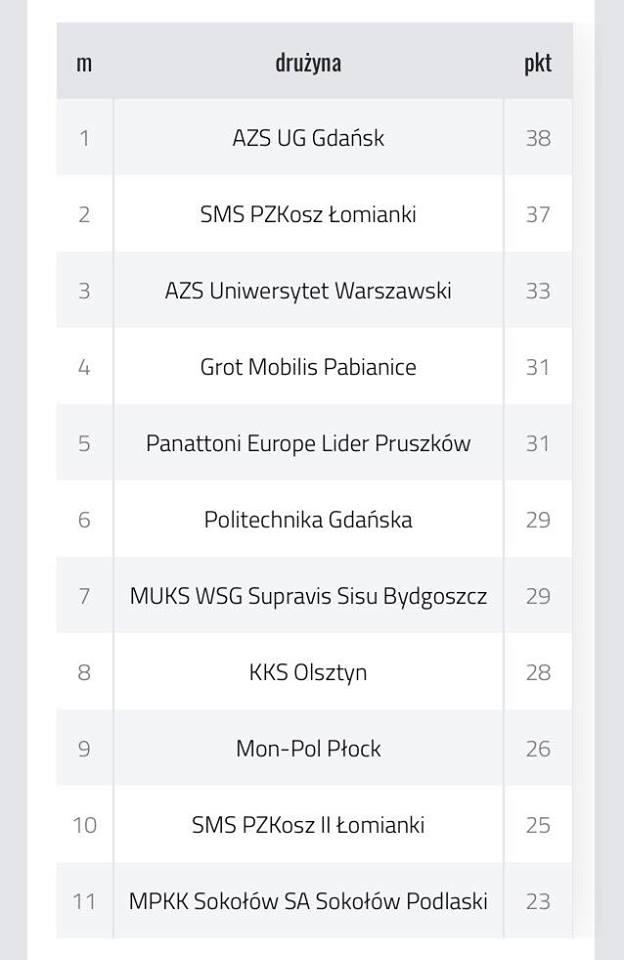Image resolution: width=624 pixels, height=960 pixels.
Task: Click the 'm' column header
Action: click(84, 62)
